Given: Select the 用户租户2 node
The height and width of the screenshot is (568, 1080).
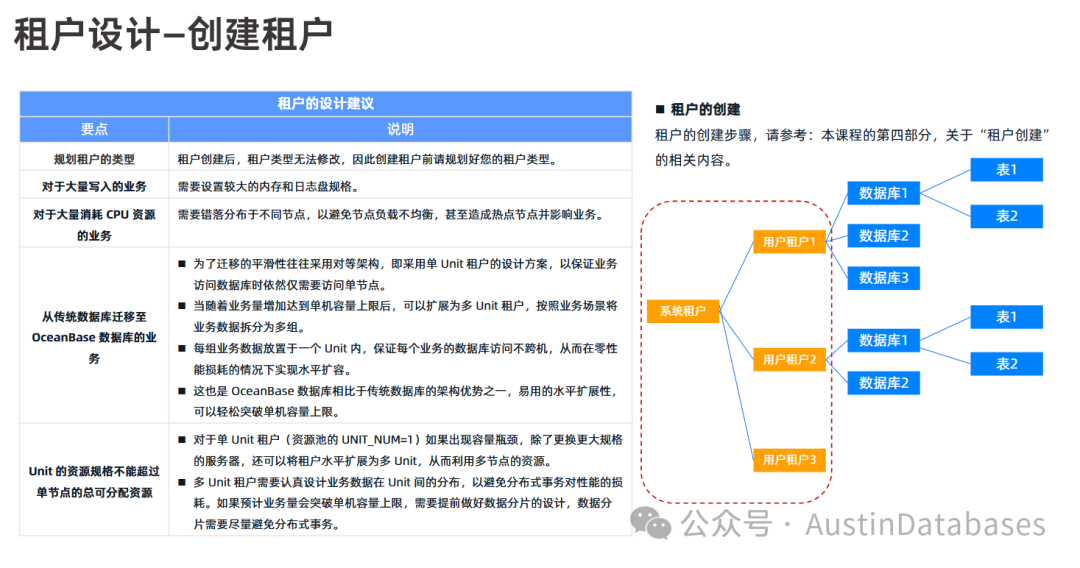Looking at the screenshot, I should 789,359.
